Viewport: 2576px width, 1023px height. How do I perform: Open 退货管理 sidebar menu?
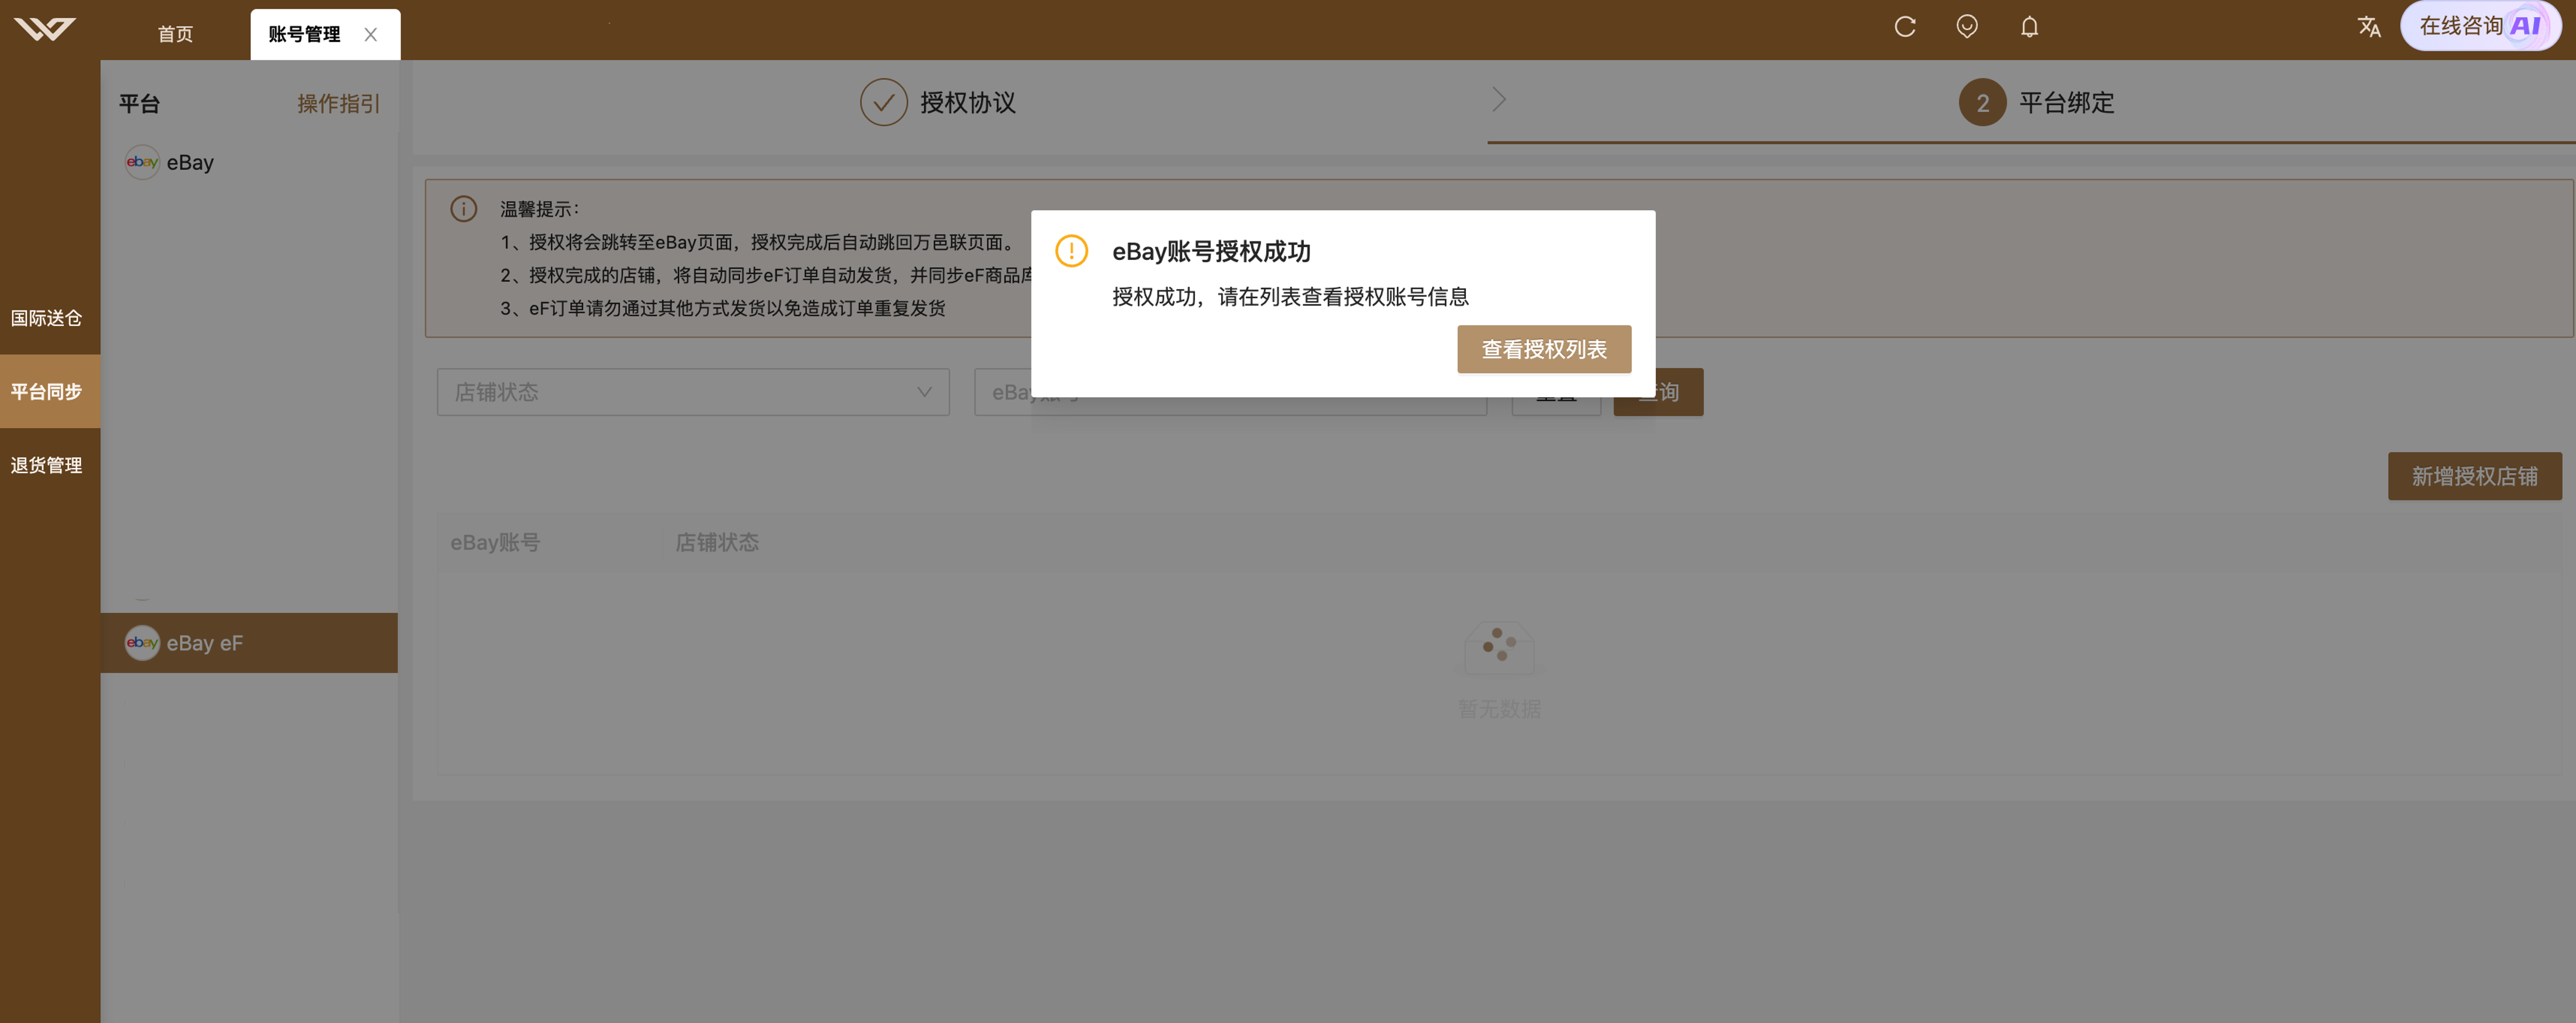point(46,466)
